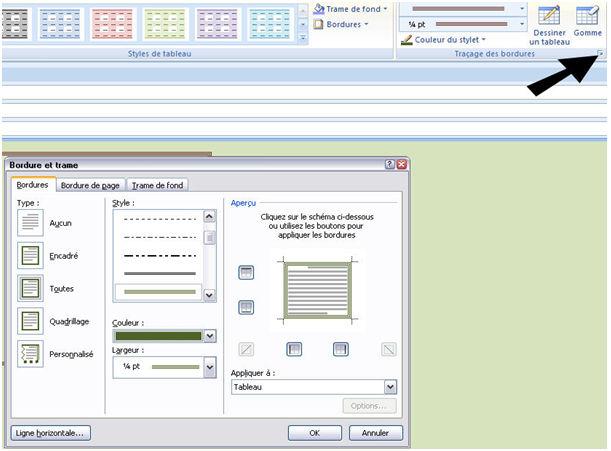Image resolution: width=611 pixels, height=451 pixels.
Task: Open the Trame de fond shading menu
Action: [350, 9]
